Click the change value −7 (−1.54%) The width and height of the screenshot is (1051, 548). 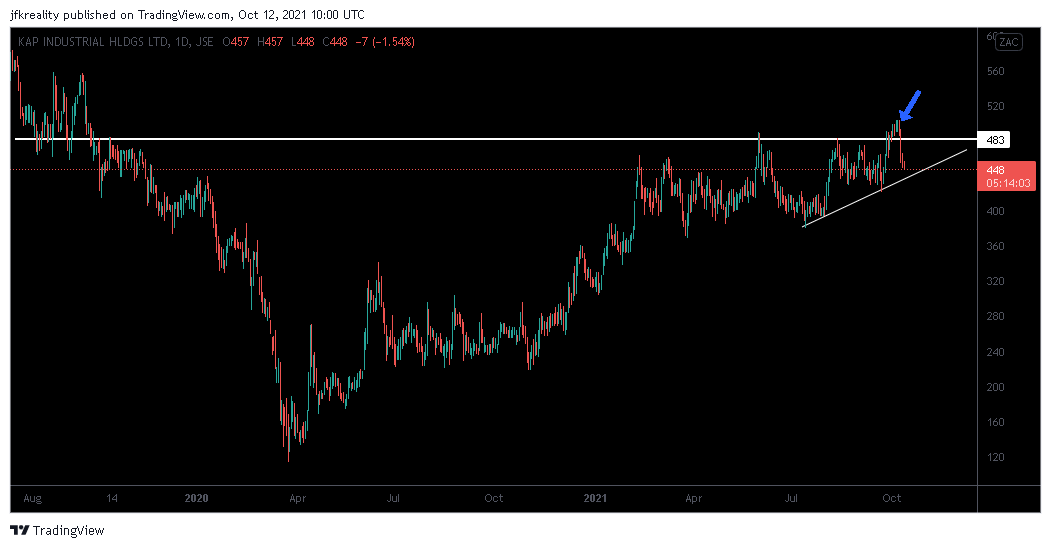pos(385,42)
